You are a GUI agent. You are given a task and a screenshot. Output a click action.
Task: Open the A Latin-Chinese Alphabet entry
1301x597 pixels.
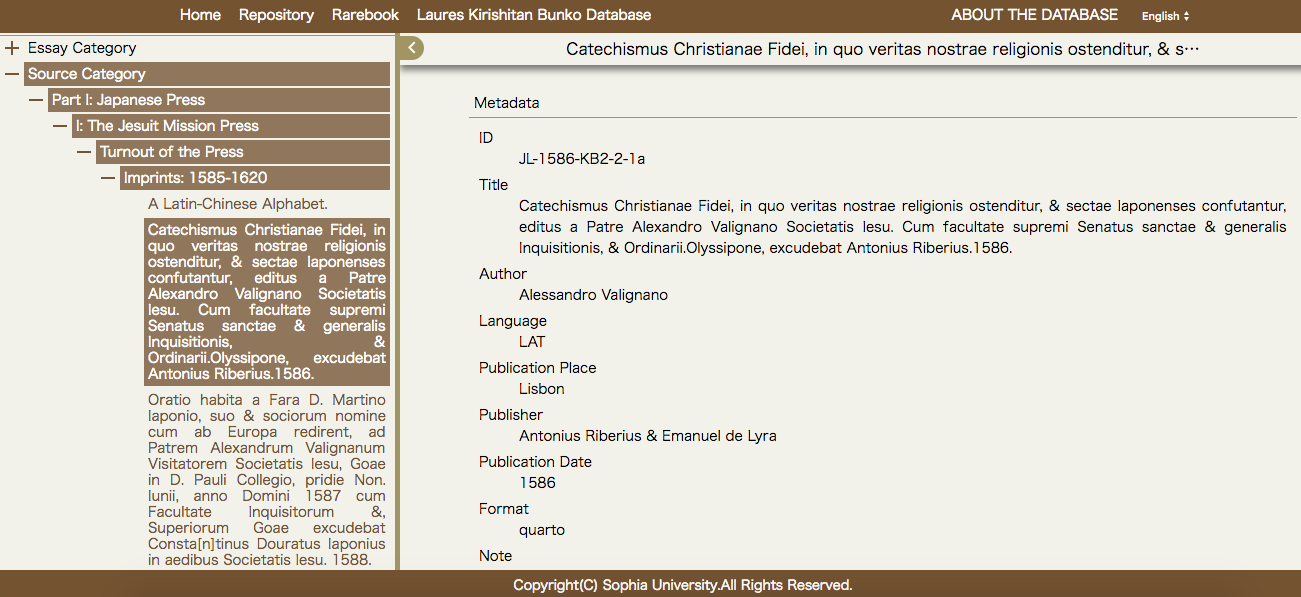[238, 204]
